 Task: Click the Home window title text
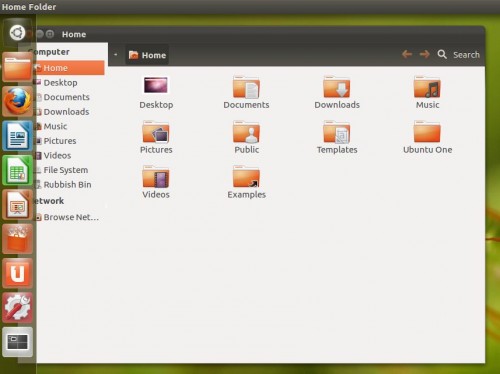(x=74, y=34)
